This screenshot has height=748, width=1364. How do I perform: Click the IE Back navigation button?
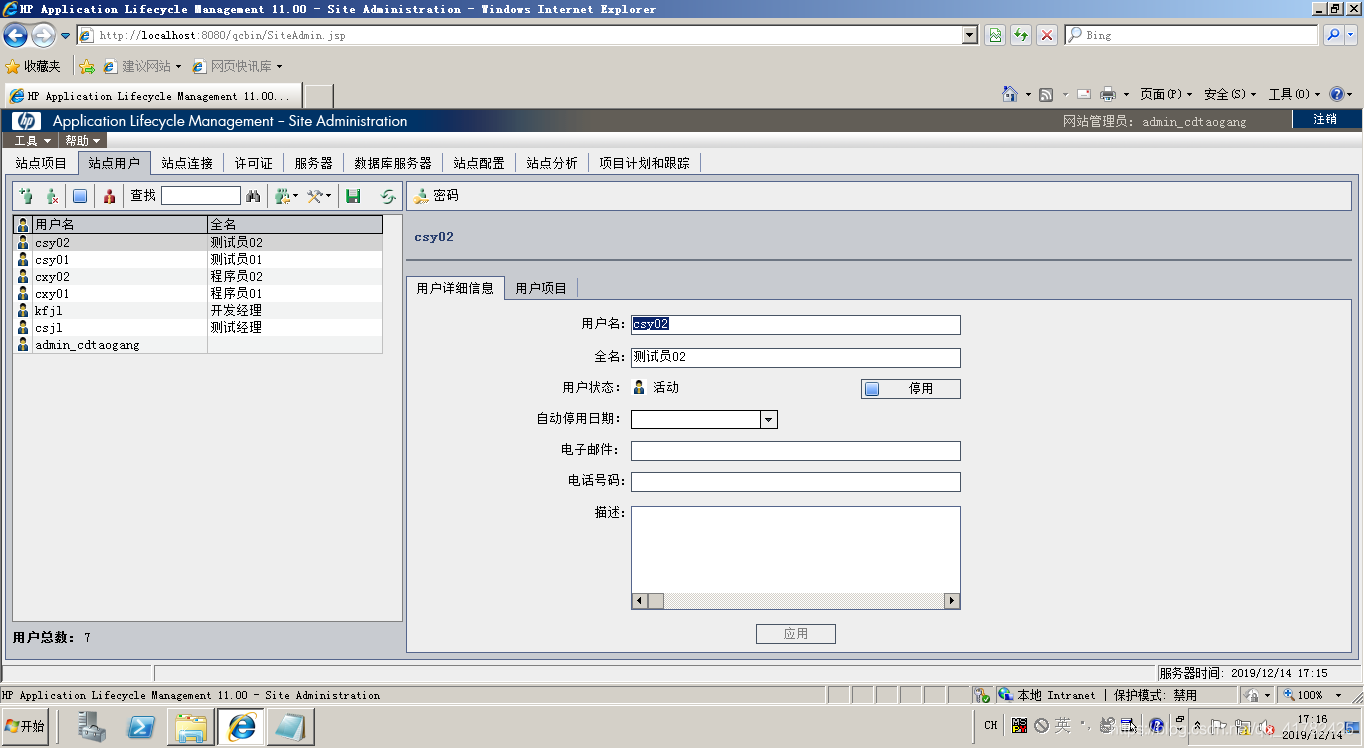pos(15,36)
